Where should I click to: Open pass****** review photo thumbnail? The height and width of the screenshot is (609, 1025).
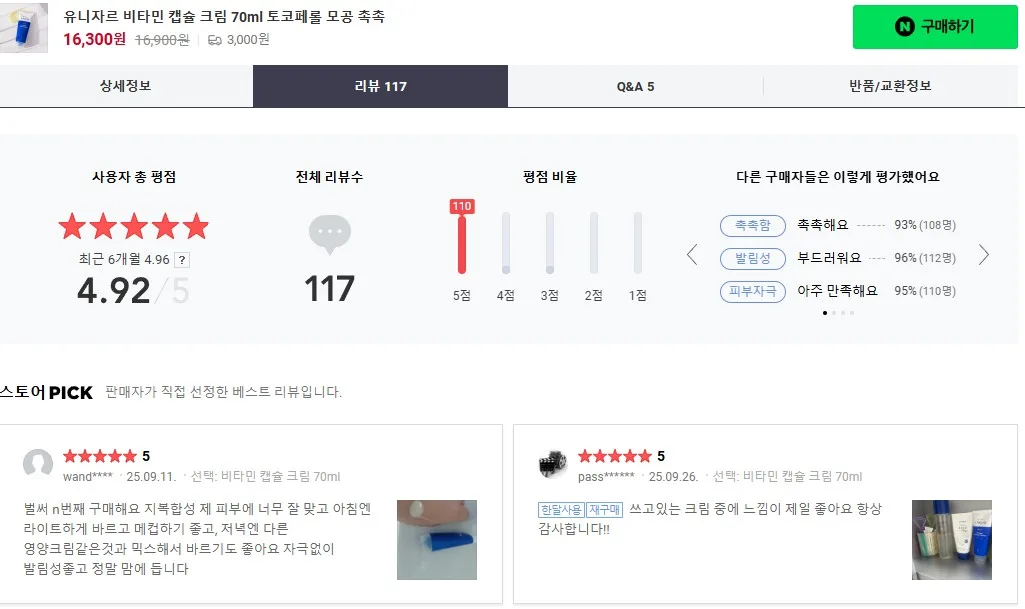tap(952, 540)
